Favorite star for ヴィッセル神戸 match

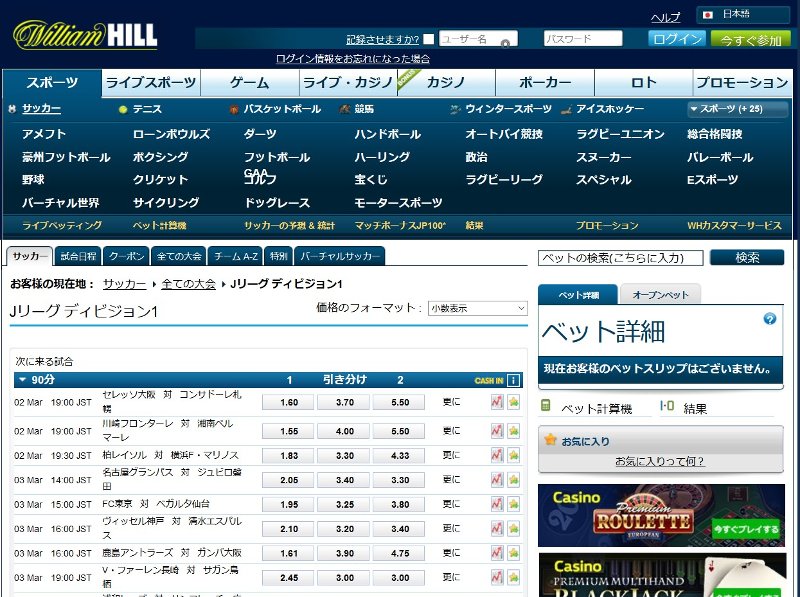click(513, 529)
